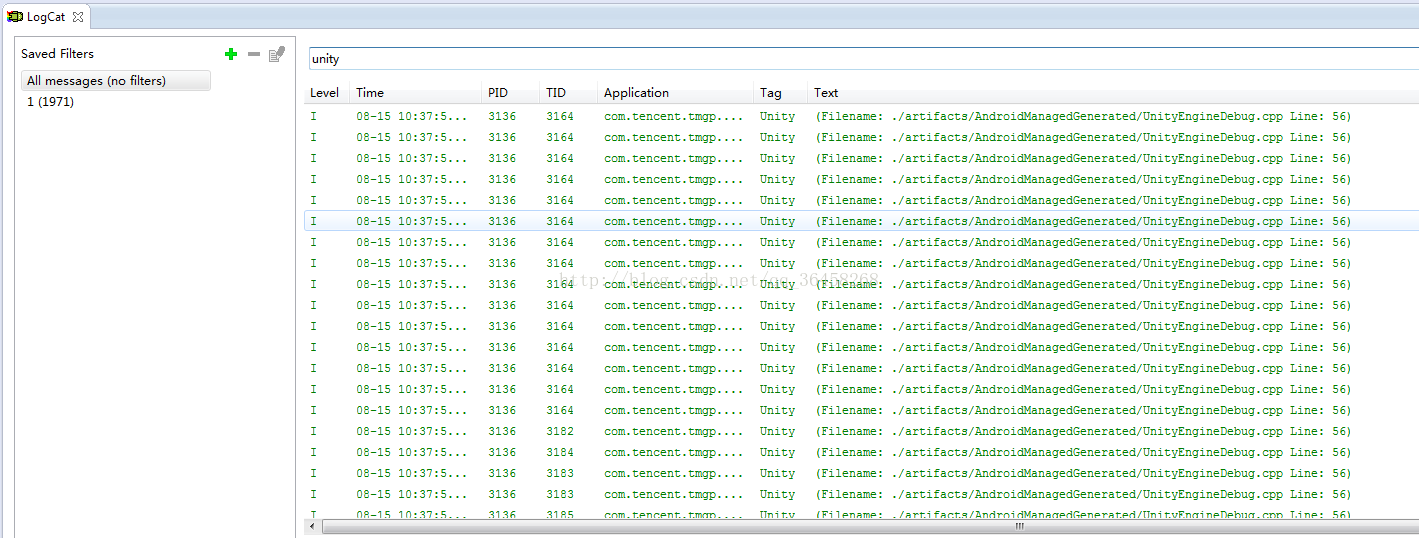
Task: Switch to the LogCat tab
Action: [46, 17]
